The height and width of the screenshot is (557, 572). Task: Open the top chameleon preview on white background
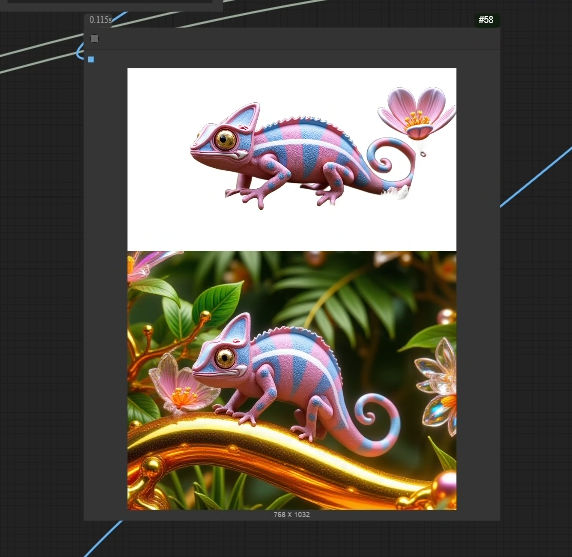pos(291,159)
